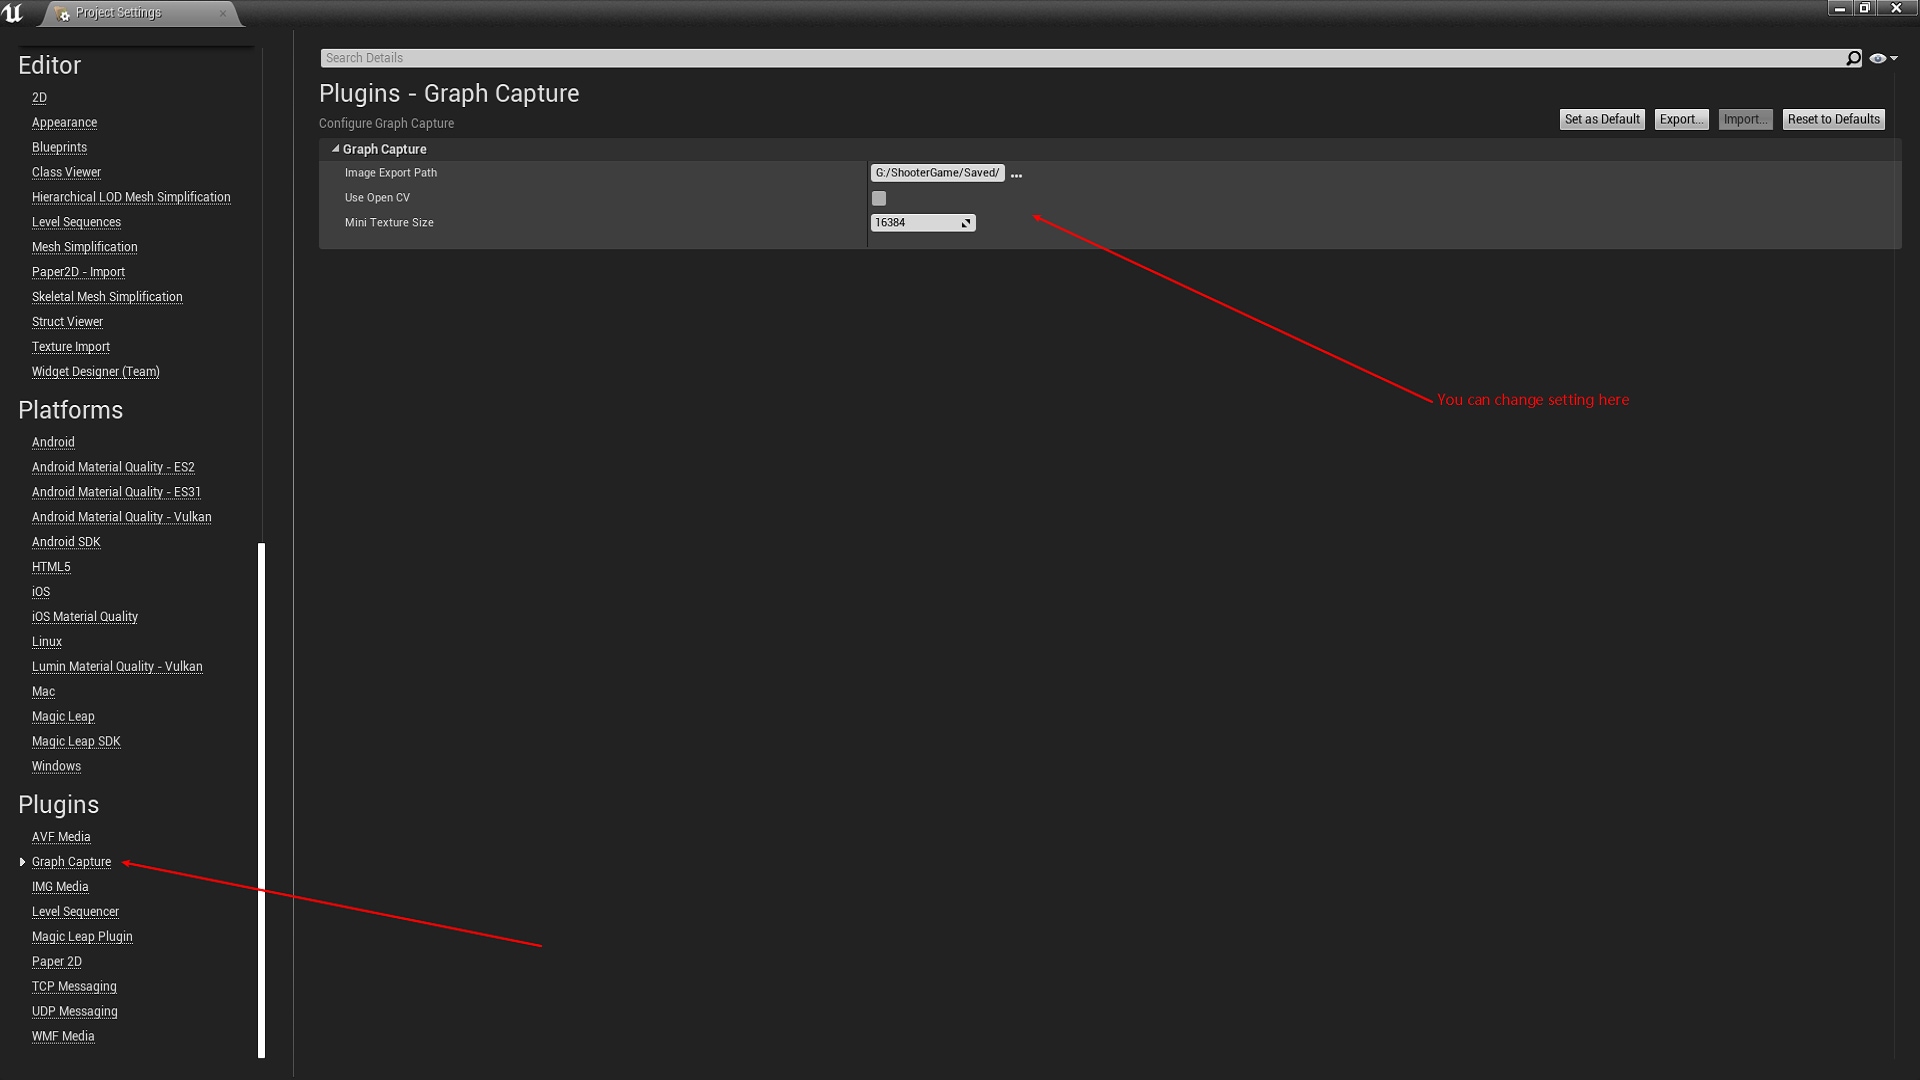
Task: Click the diagonal arrows icon in Mini Texture Size field
Action: (966, 222)
